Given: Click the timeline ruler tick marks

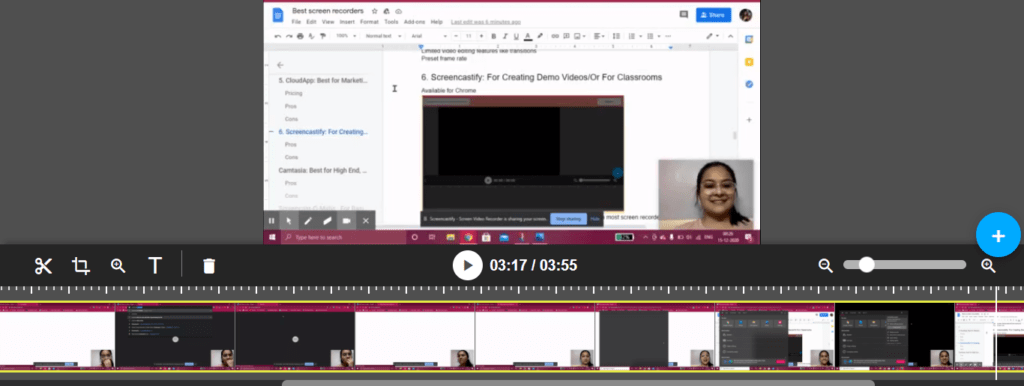Looking at the screenshot, I should (512, 289).
